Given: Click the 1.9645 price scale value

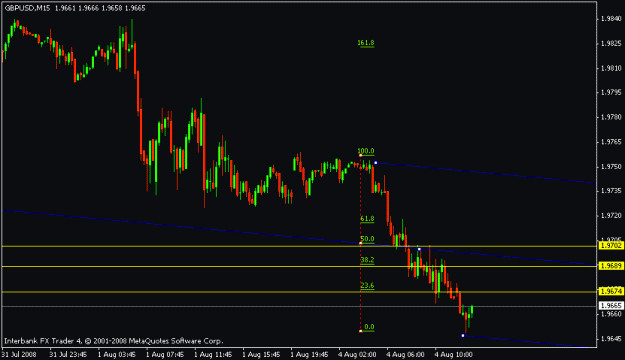Looking at the screenshot, I should [611, 339].
